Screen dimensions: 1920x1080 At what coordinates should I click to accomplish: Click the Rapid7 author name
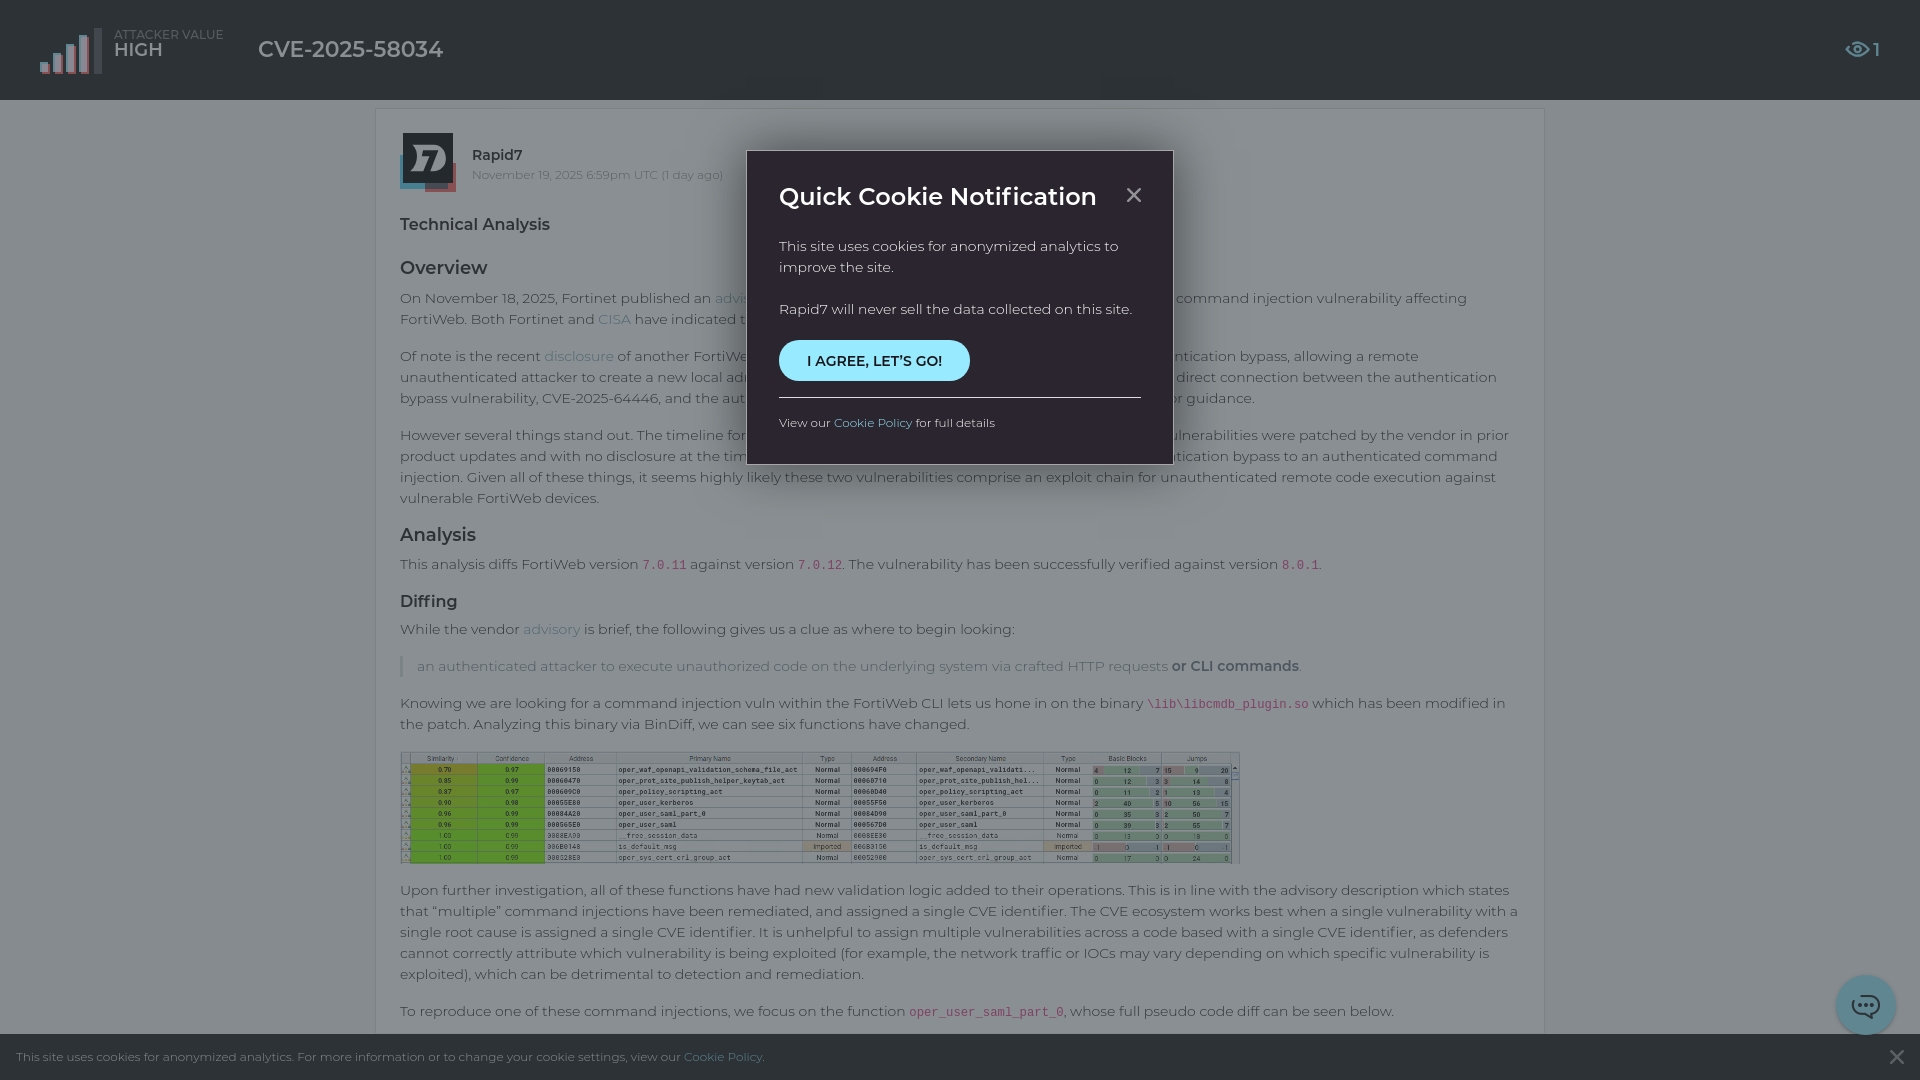(x=497, y=154)
